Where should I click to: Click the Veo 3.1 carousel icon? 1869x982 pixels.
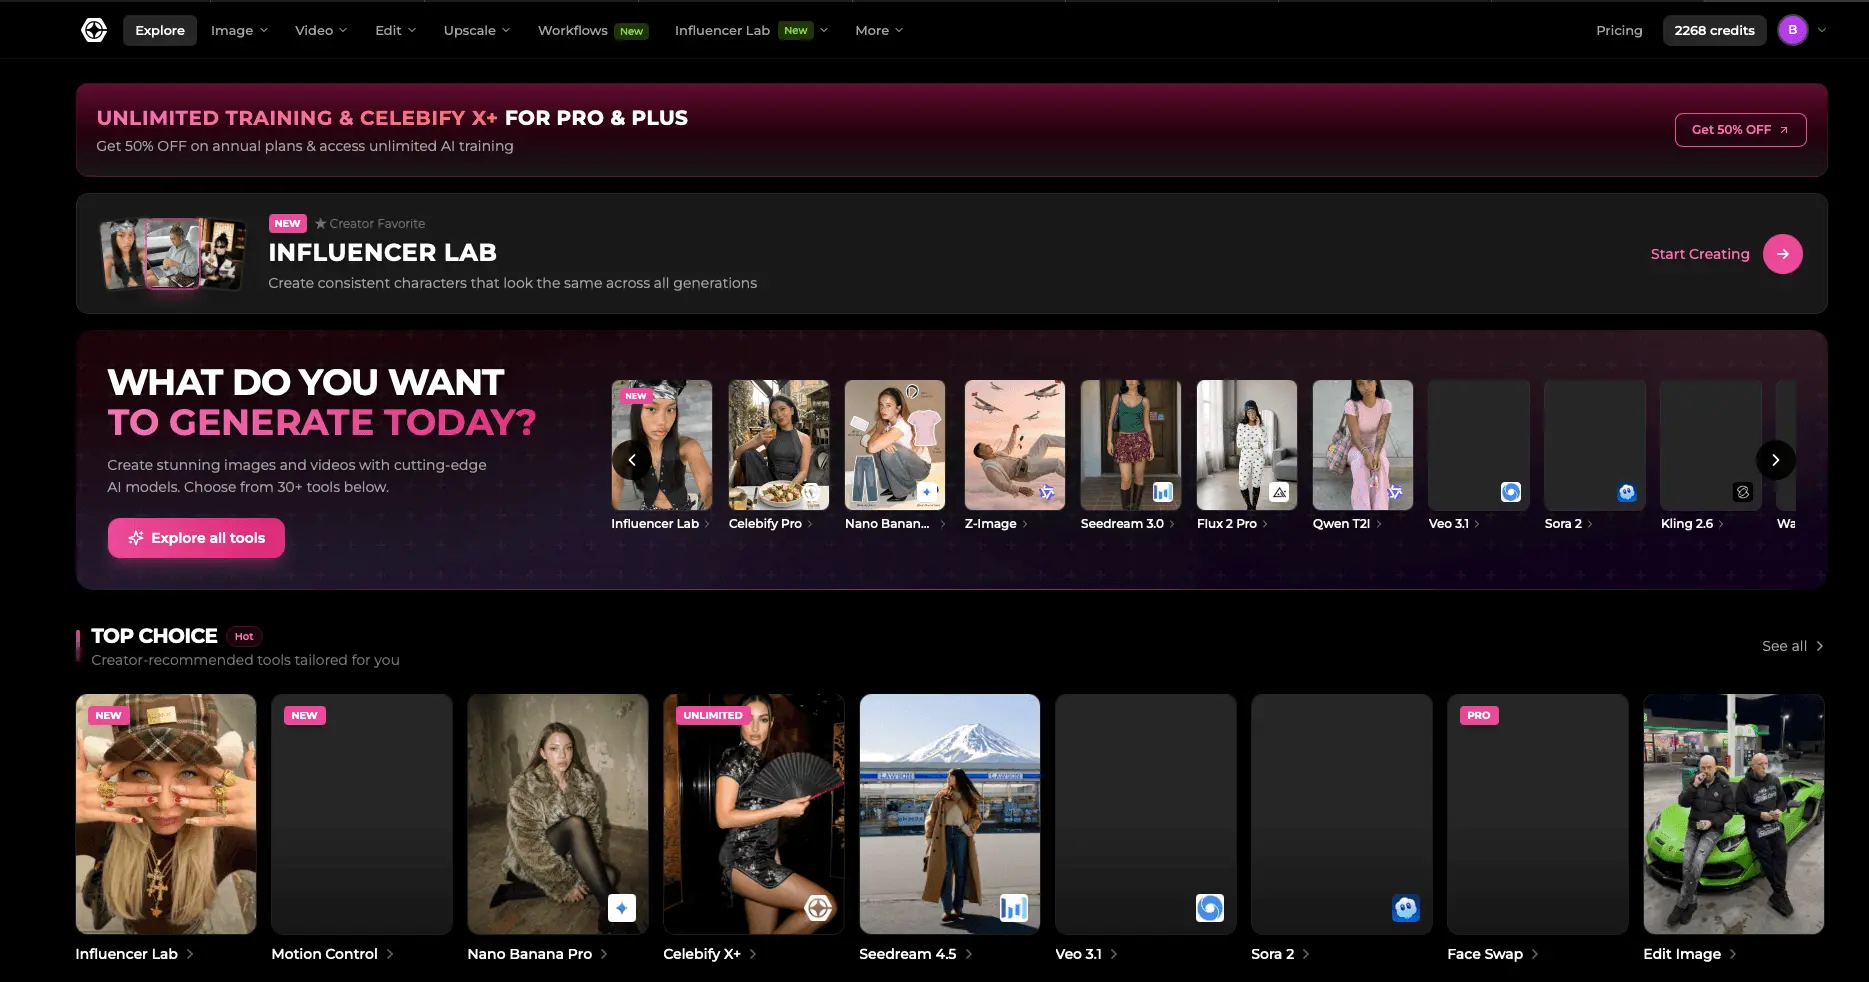click(1511, 492)
